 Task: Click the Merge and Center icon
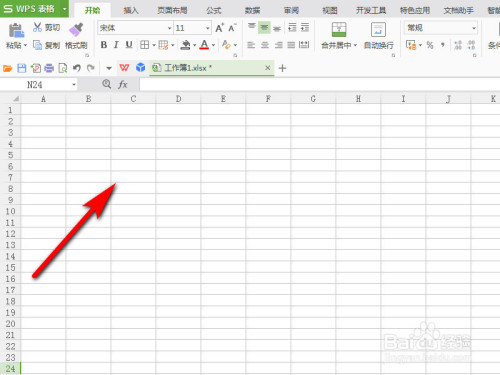[339, 30]
